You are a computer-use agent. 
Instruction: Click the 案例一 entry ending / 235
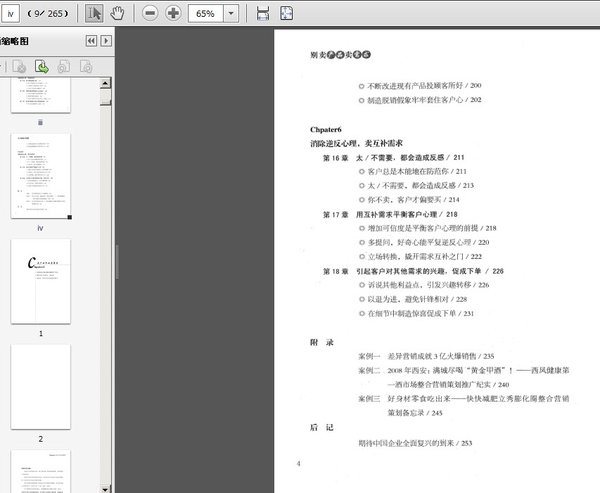click(x=426, y=356)
